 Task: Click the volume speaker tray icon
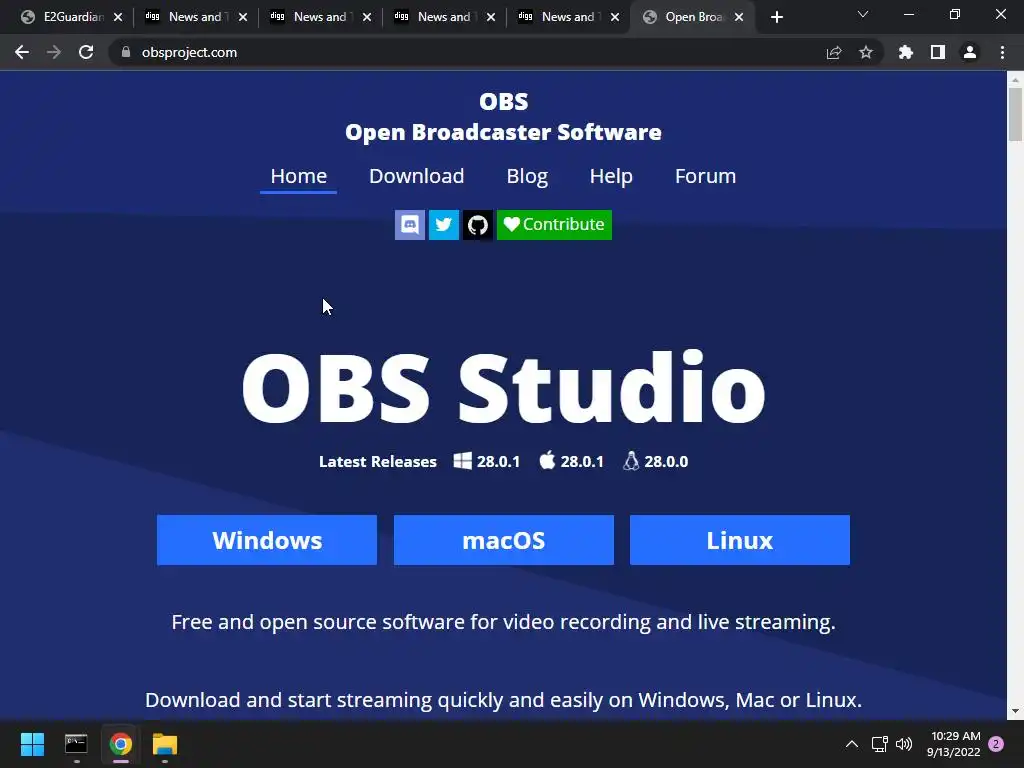coord(904,744)
